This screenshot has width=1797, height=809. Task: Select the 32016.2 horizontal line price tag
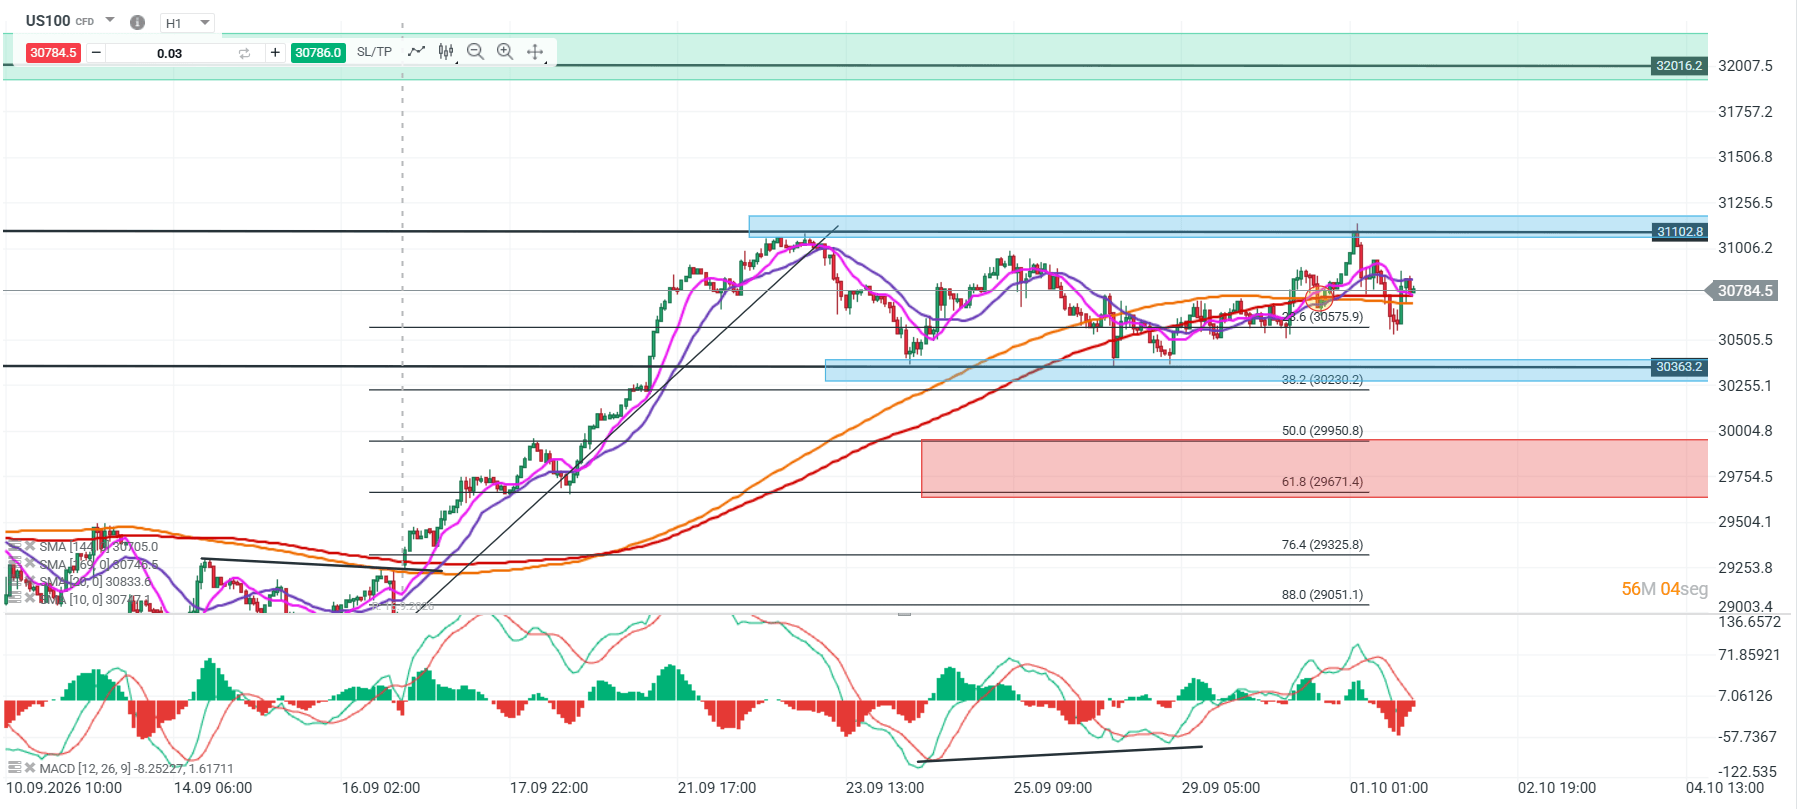click(x=1679, y=66)
